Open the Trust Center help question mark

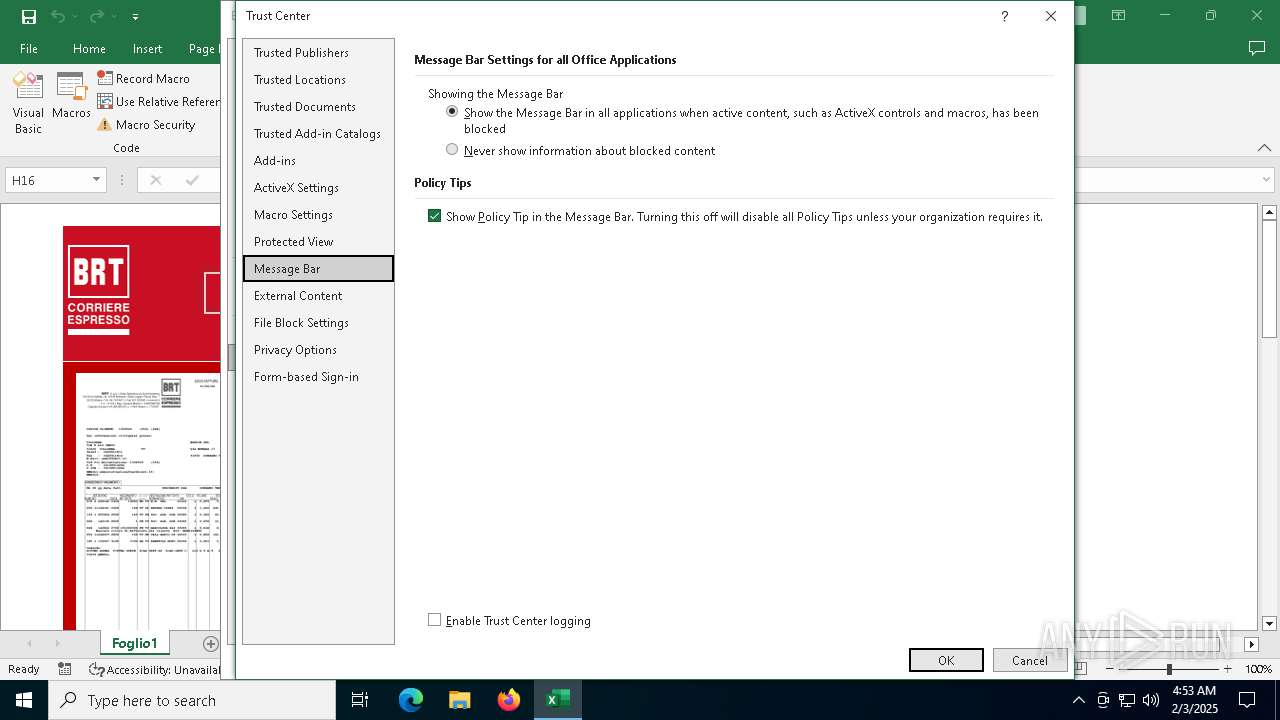tap(1004, 16)
